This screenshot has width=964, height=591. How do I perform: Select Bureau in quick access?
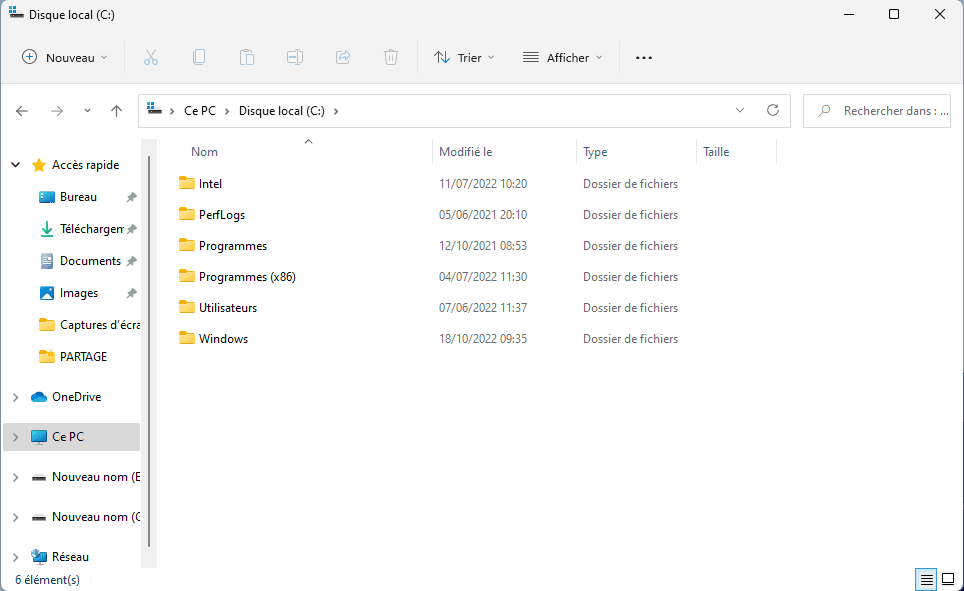click(x=77, y=197)
